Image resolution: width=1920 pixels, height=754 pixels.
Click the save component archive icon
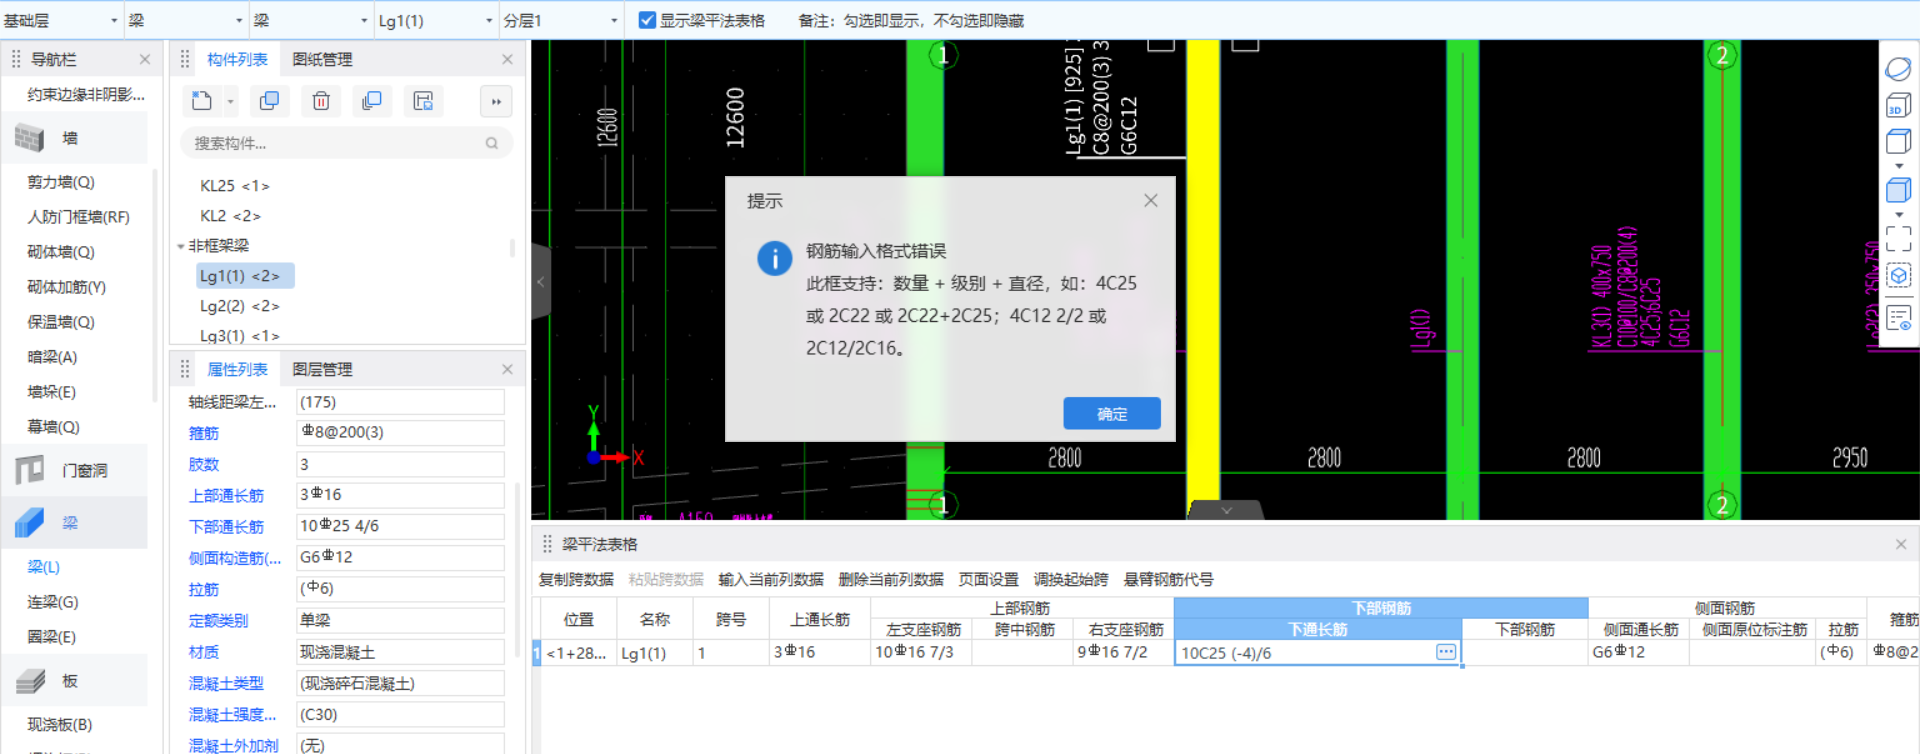pos(423,101)
